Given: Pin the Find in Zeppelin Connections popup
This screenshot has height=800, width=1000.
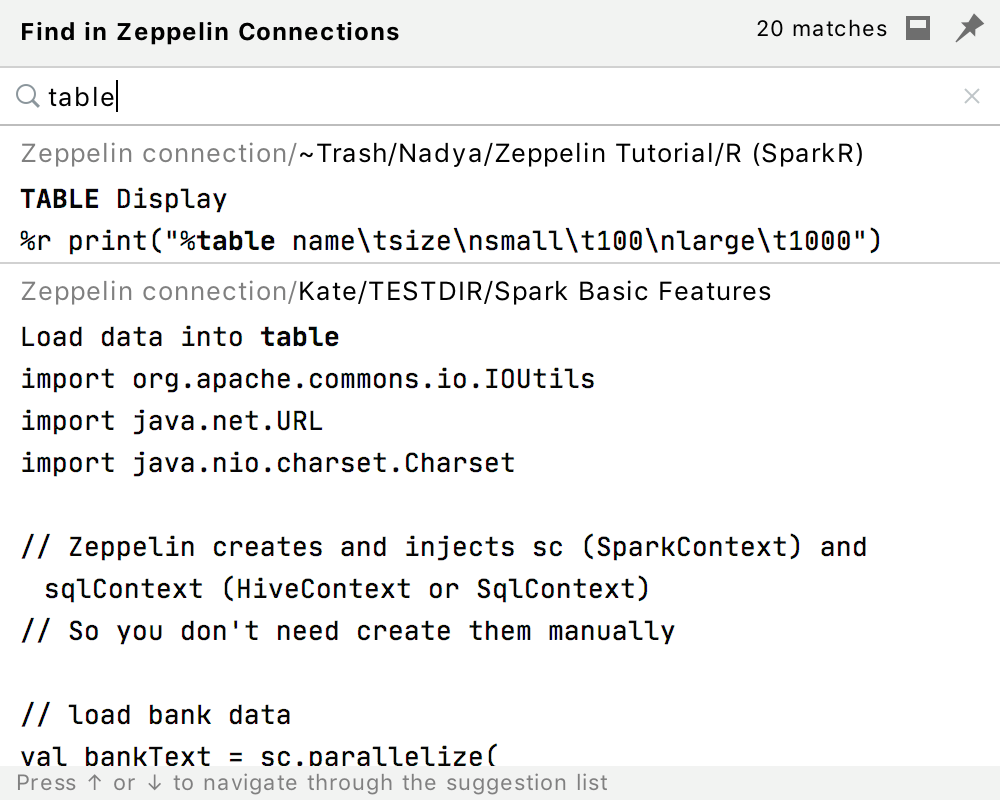Looking at the screenshot, I should pyautogui.click(x=968, y=29).
